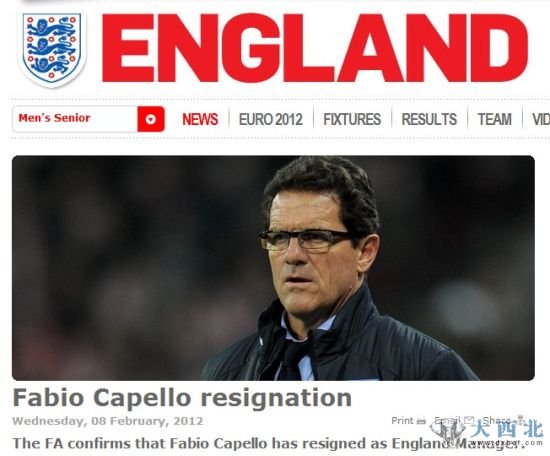Click the envelope icon next to Email
550x456 pixels.
tap(469, 420)
